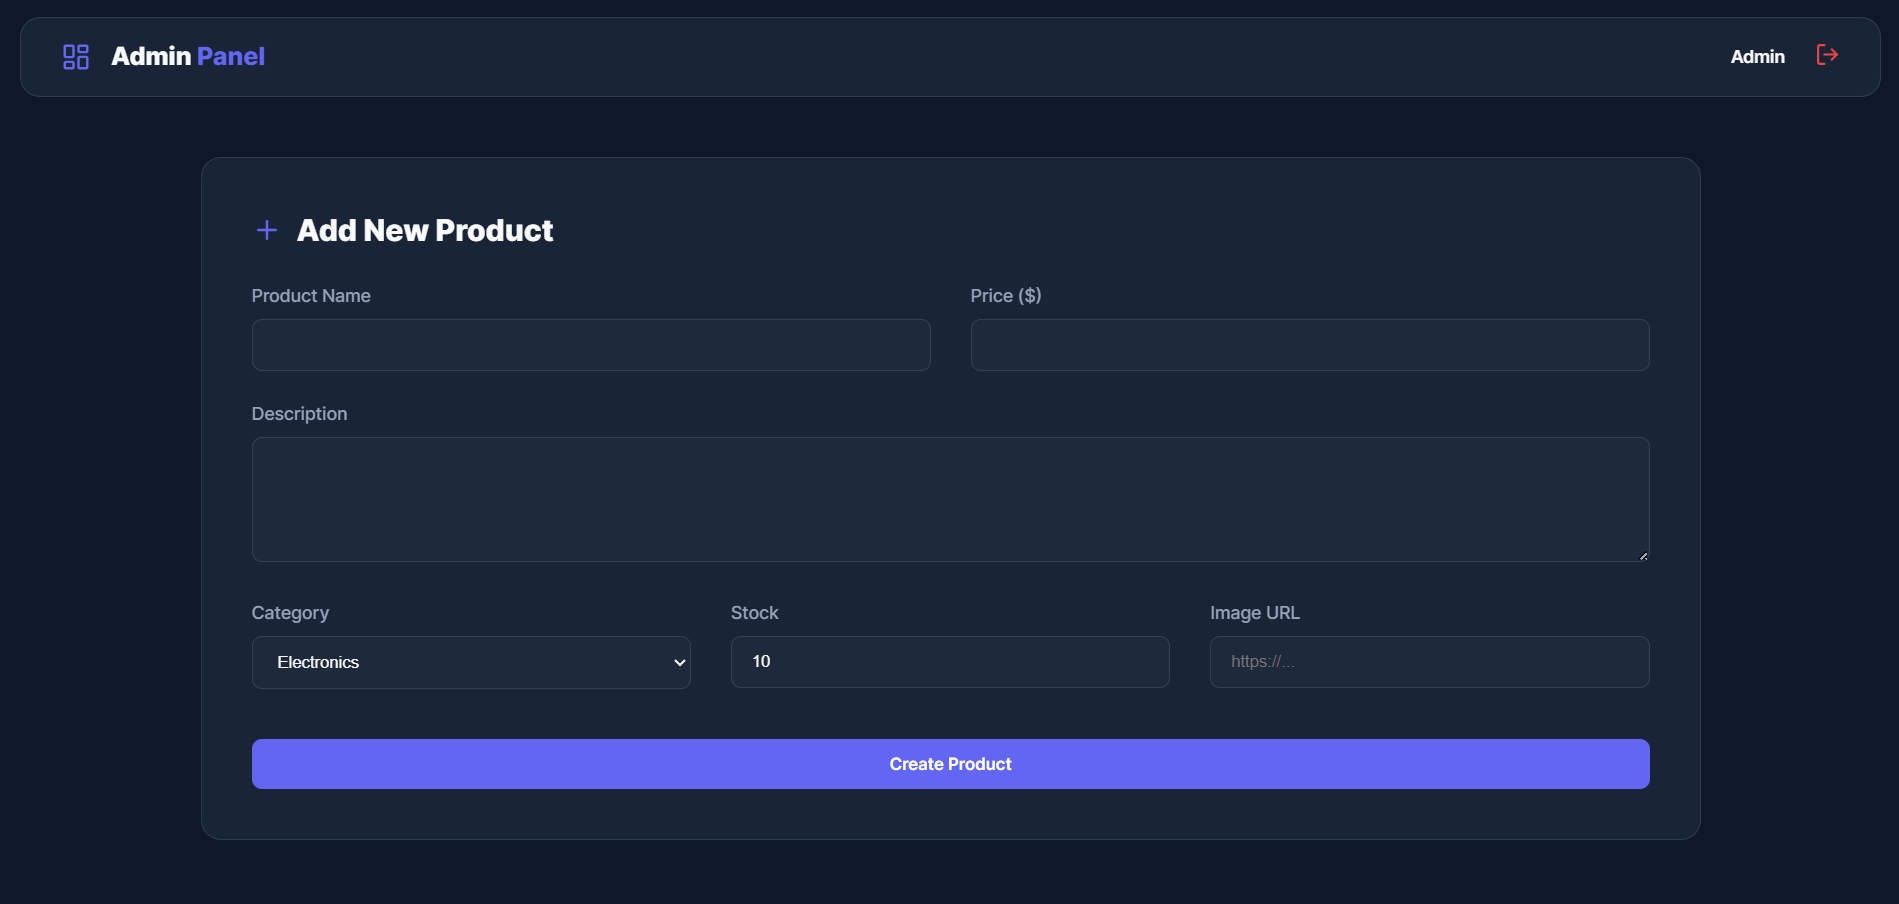Click the Admin username in header
The image size is (1899, 904).
click(1757, 57)
